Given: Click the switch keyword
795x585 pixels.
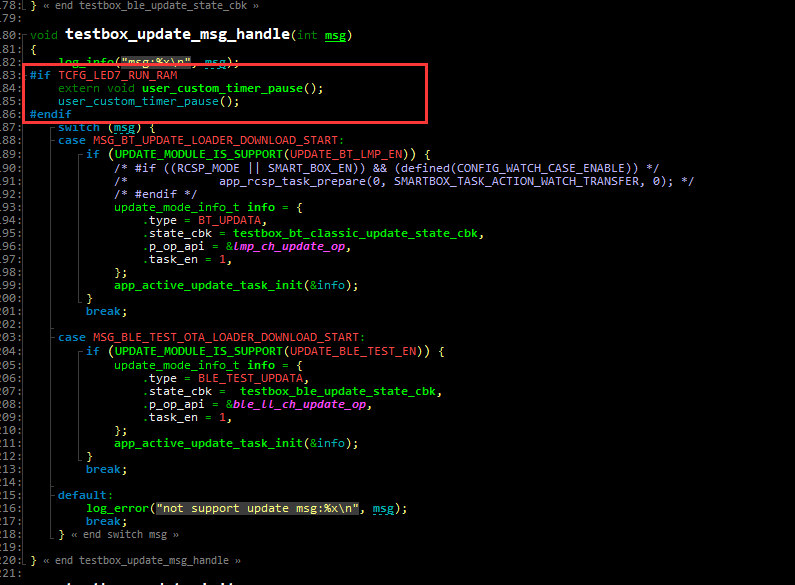Looking at the screenshot, I should 79,127.
